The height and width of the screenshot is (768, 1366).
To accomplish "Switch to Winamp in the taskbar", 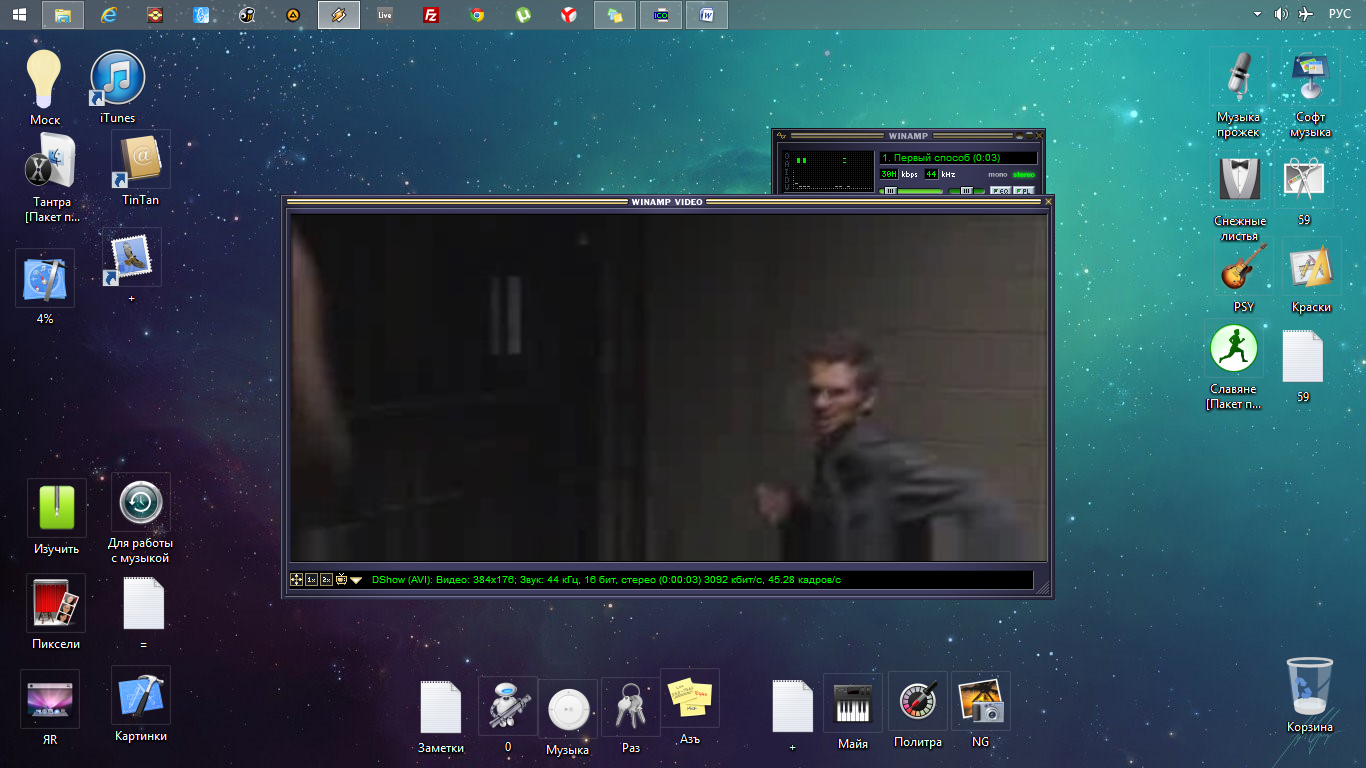I will click(x=339, y=15).
